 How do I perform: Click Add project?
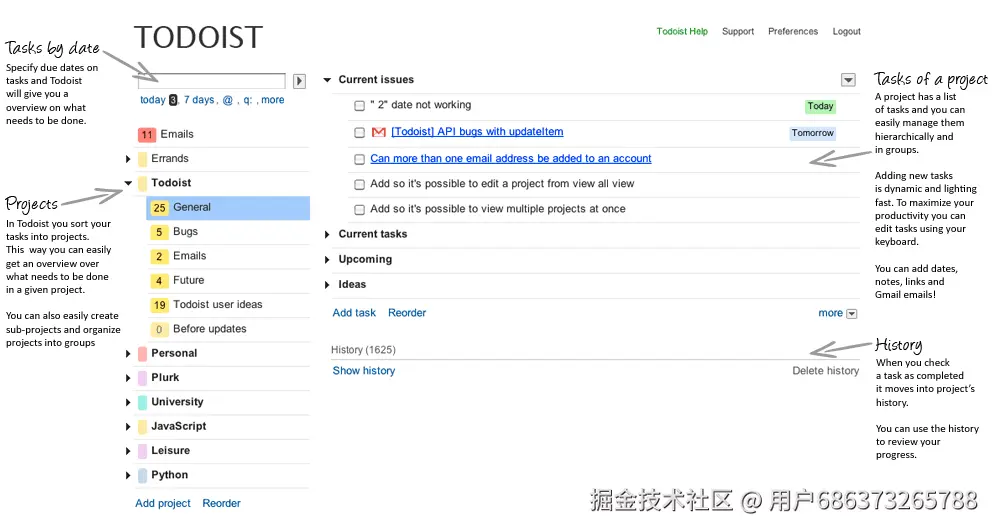click(x=162, y=503)
